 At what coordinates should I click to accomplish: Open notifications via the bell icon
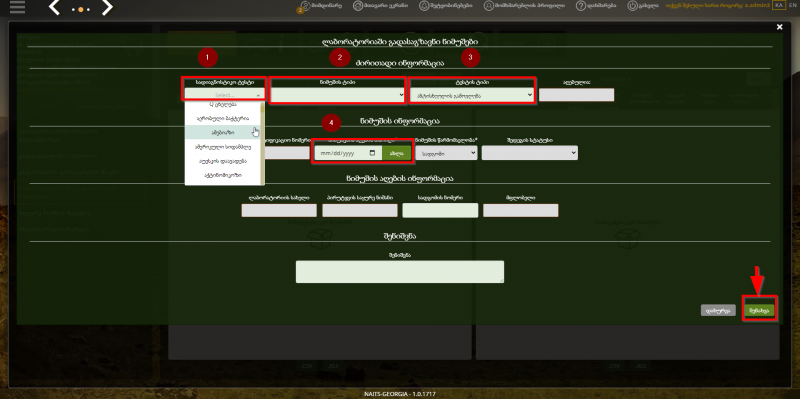424,6
